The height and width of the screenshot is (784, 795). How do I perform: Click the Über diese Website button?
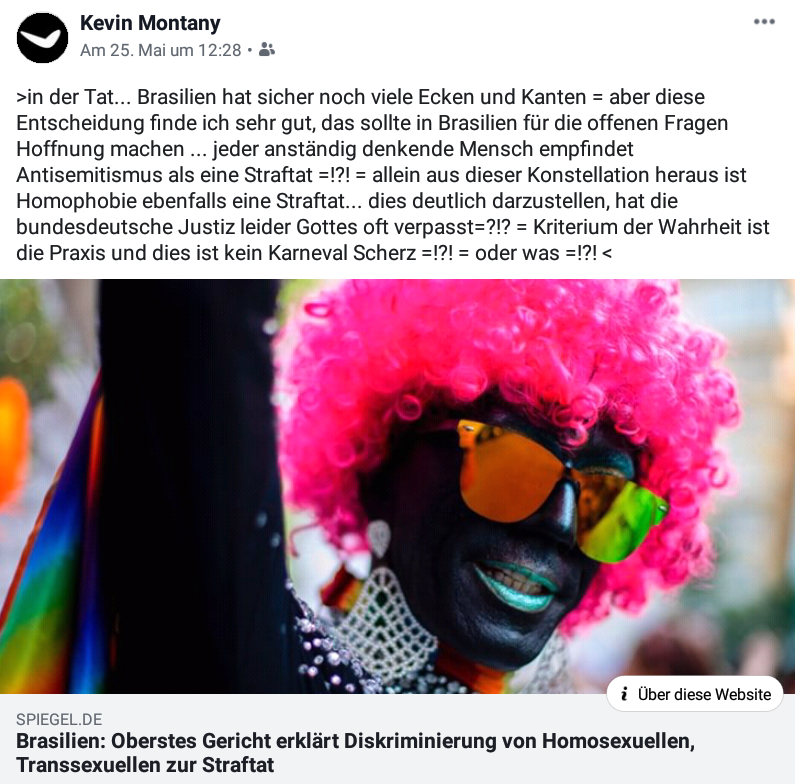pyautogui.click(x=695, y=694)
